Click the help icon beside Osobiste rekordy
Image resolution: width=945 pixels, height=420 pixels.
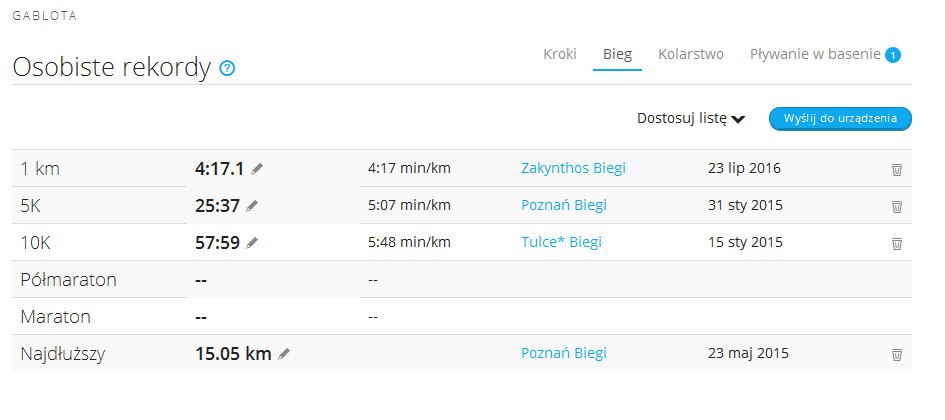point(227,69)
